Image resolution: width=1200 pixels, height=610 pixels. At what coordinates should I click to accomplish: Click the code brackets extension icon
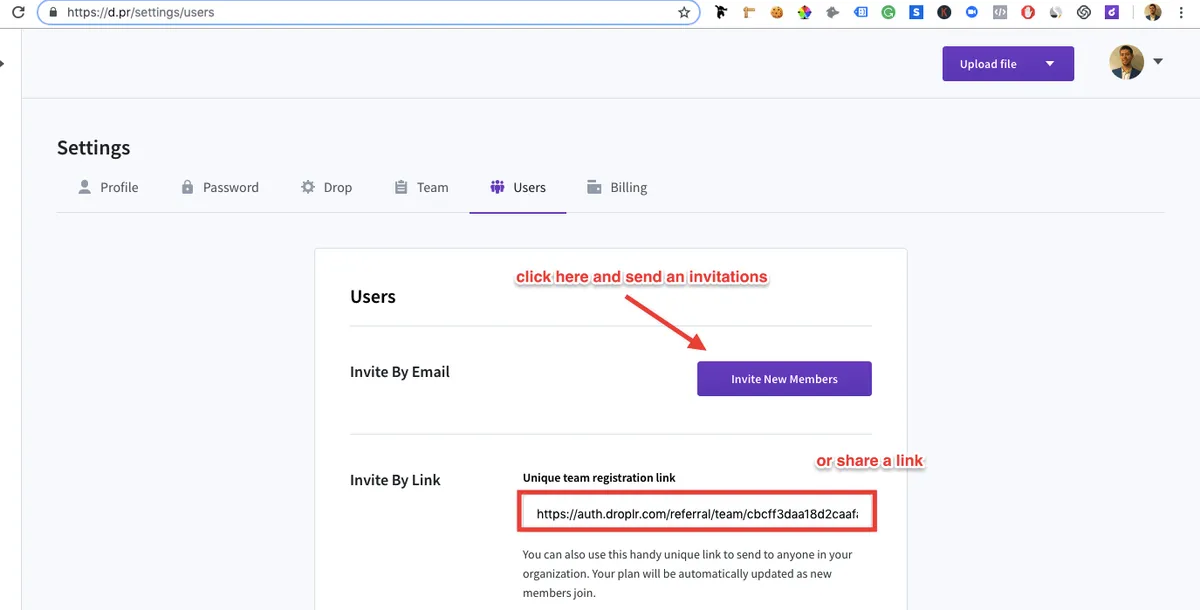point(1000,13)
